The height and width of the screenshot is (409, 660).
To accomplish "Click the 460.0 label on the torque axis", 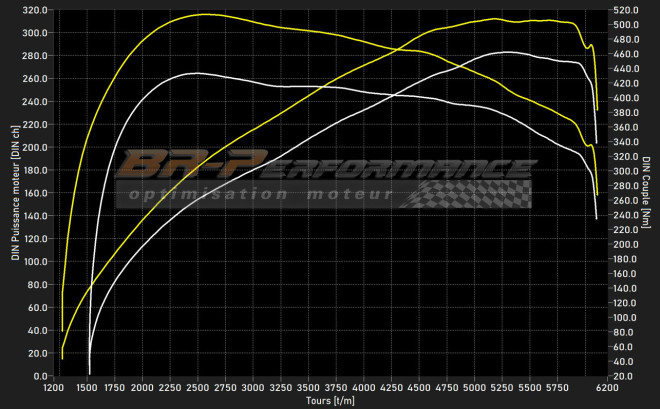I will pyautogui.click(x=626, y=54).
